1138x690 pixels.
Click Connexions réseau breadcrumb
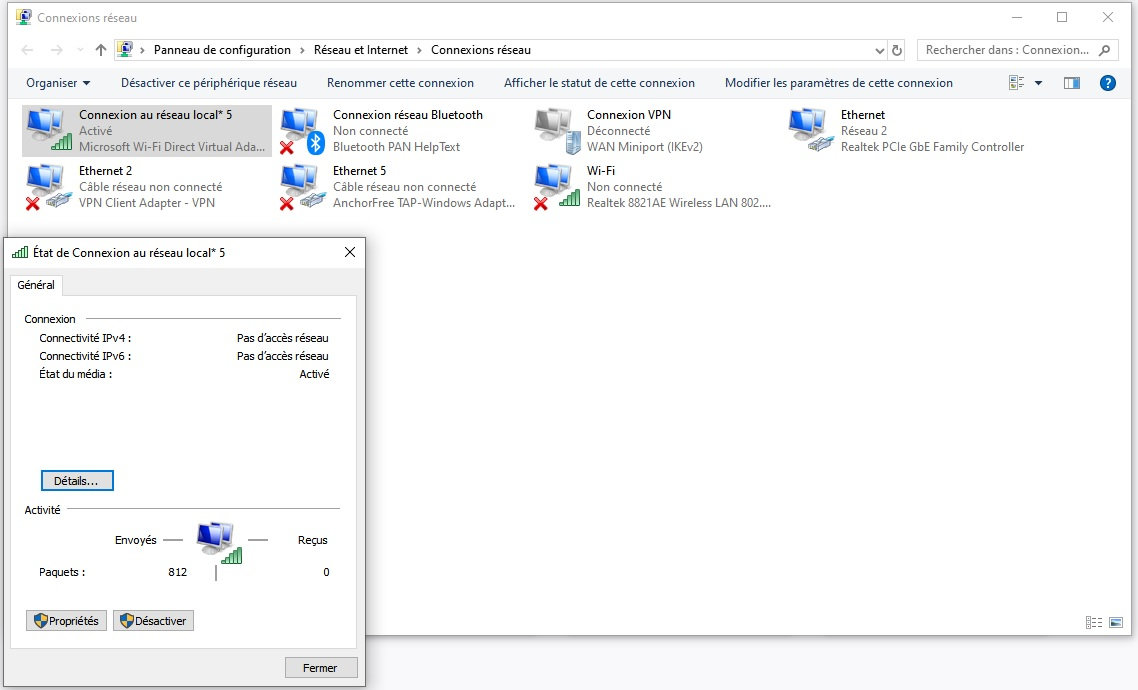(x=480, y=50)
